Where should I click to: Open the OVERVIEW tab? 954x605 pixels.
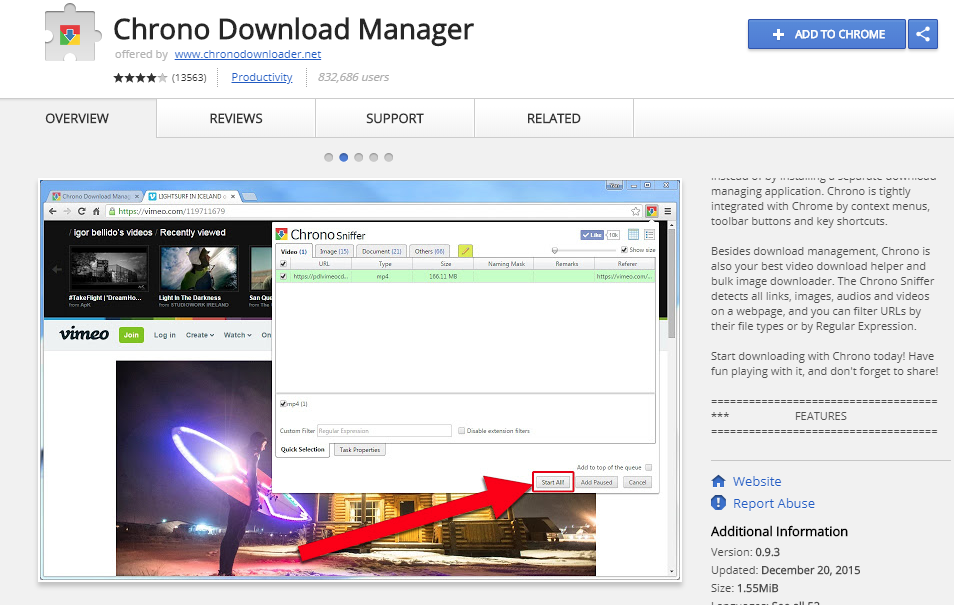77,119
